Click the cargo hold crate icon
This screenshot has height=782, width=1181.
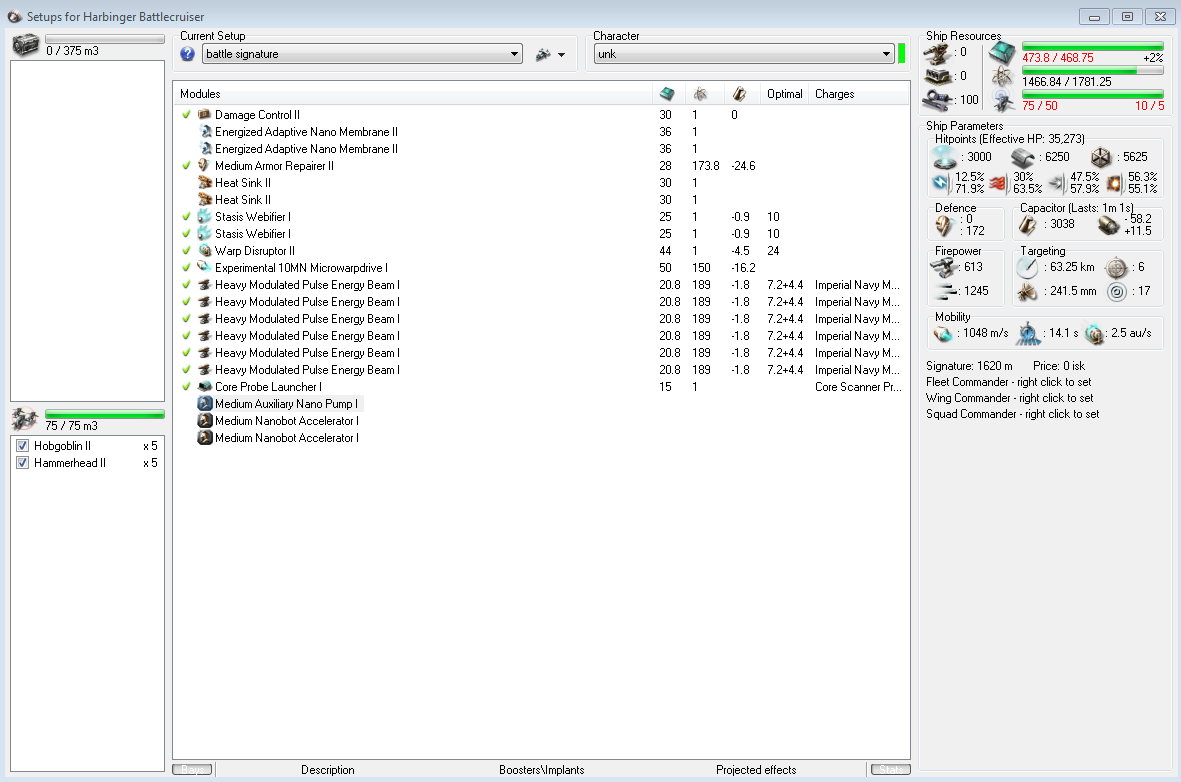25,44
